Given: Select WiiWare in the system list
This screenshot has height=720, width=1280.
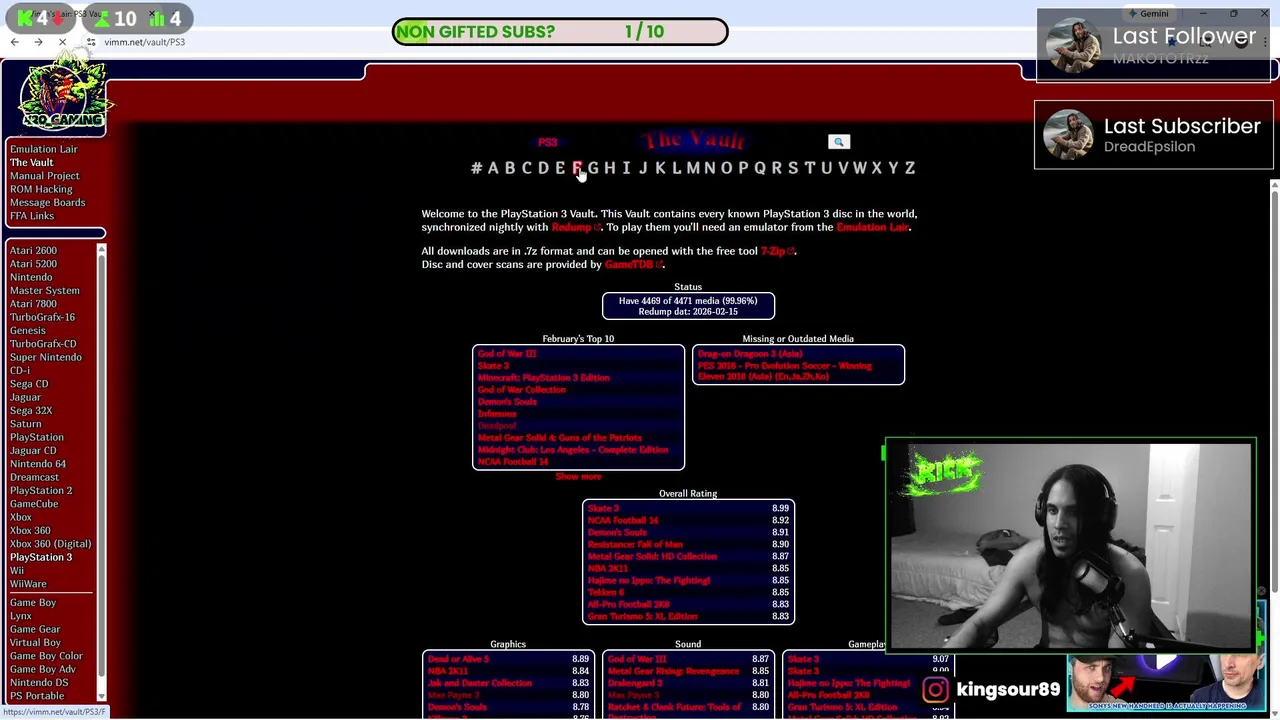Looking at the screenshot, I should [x=28, y=584].
